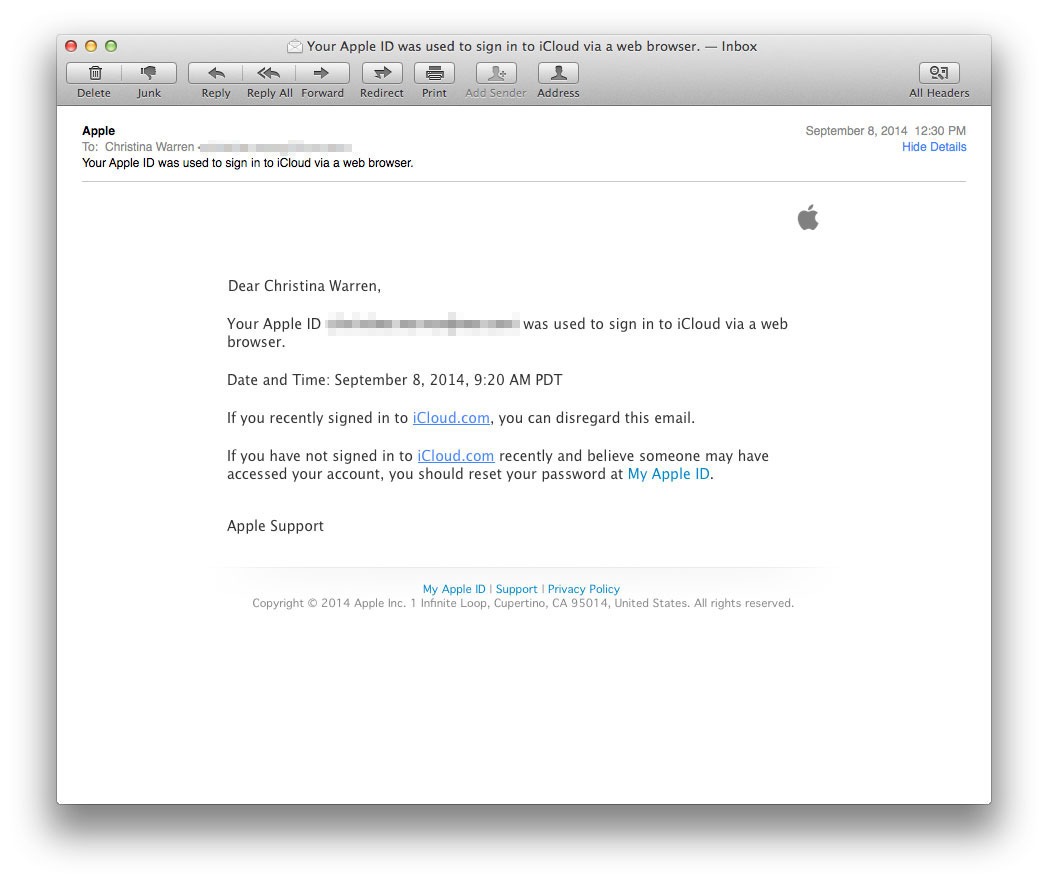Screen dimensions: 1048x883
Task: Click the Delete trash icon
Action: coord(95,73)
